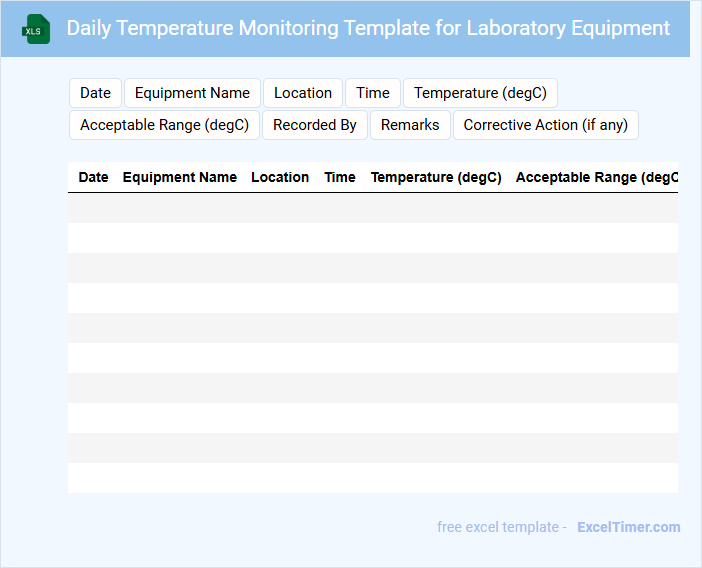Click the Recorded By tag chip
Image resolution: width=702 pixels, height=568 pixels.
click(314, 125)
